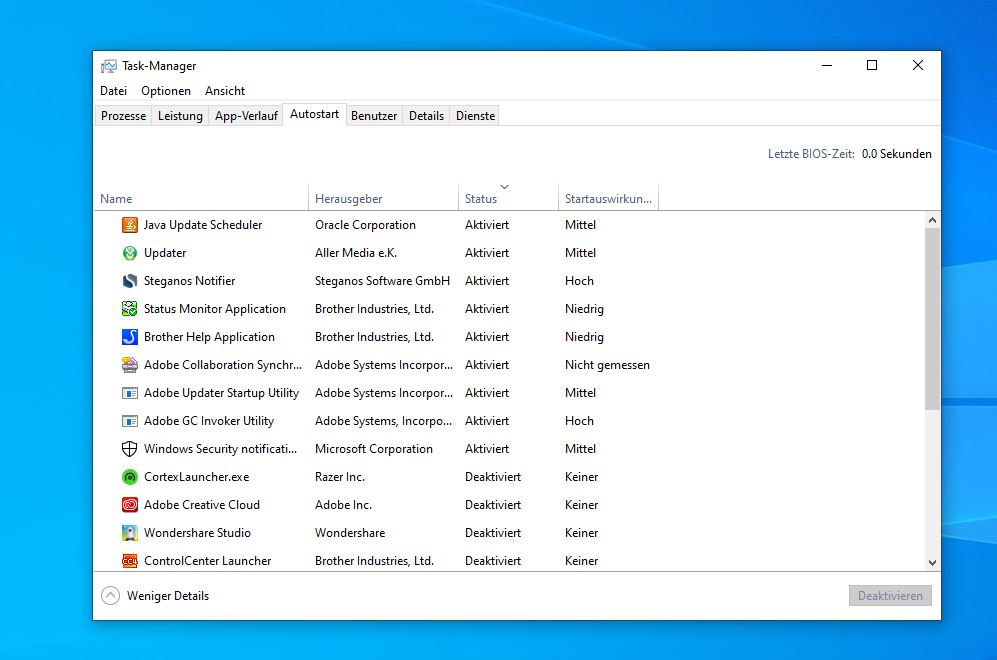This screenshot has width=997, height=660.
Task: Select the Java Update Scheduler row name
Action: pos(203,225)
